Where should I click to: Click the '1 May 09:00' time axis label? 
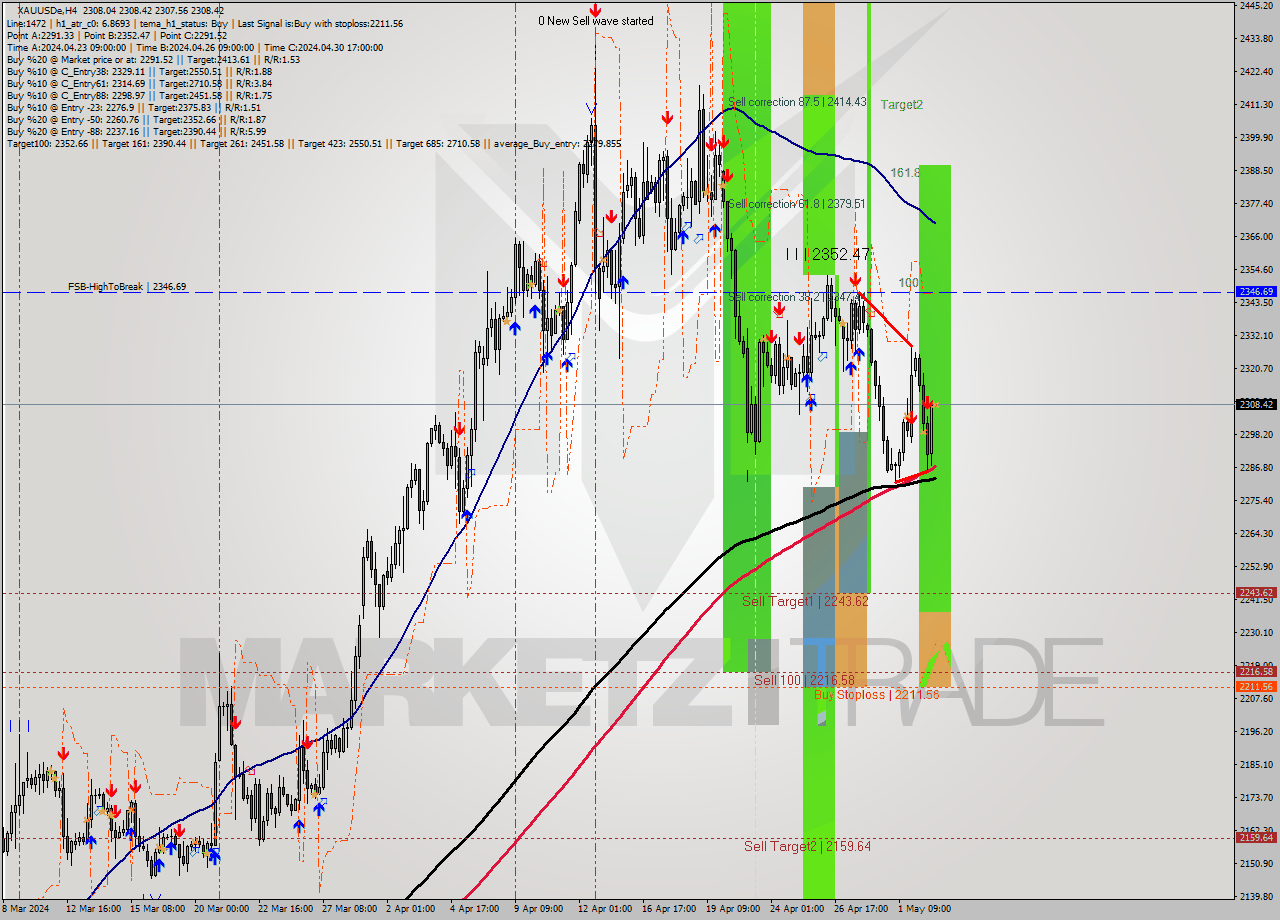[924, 910]
